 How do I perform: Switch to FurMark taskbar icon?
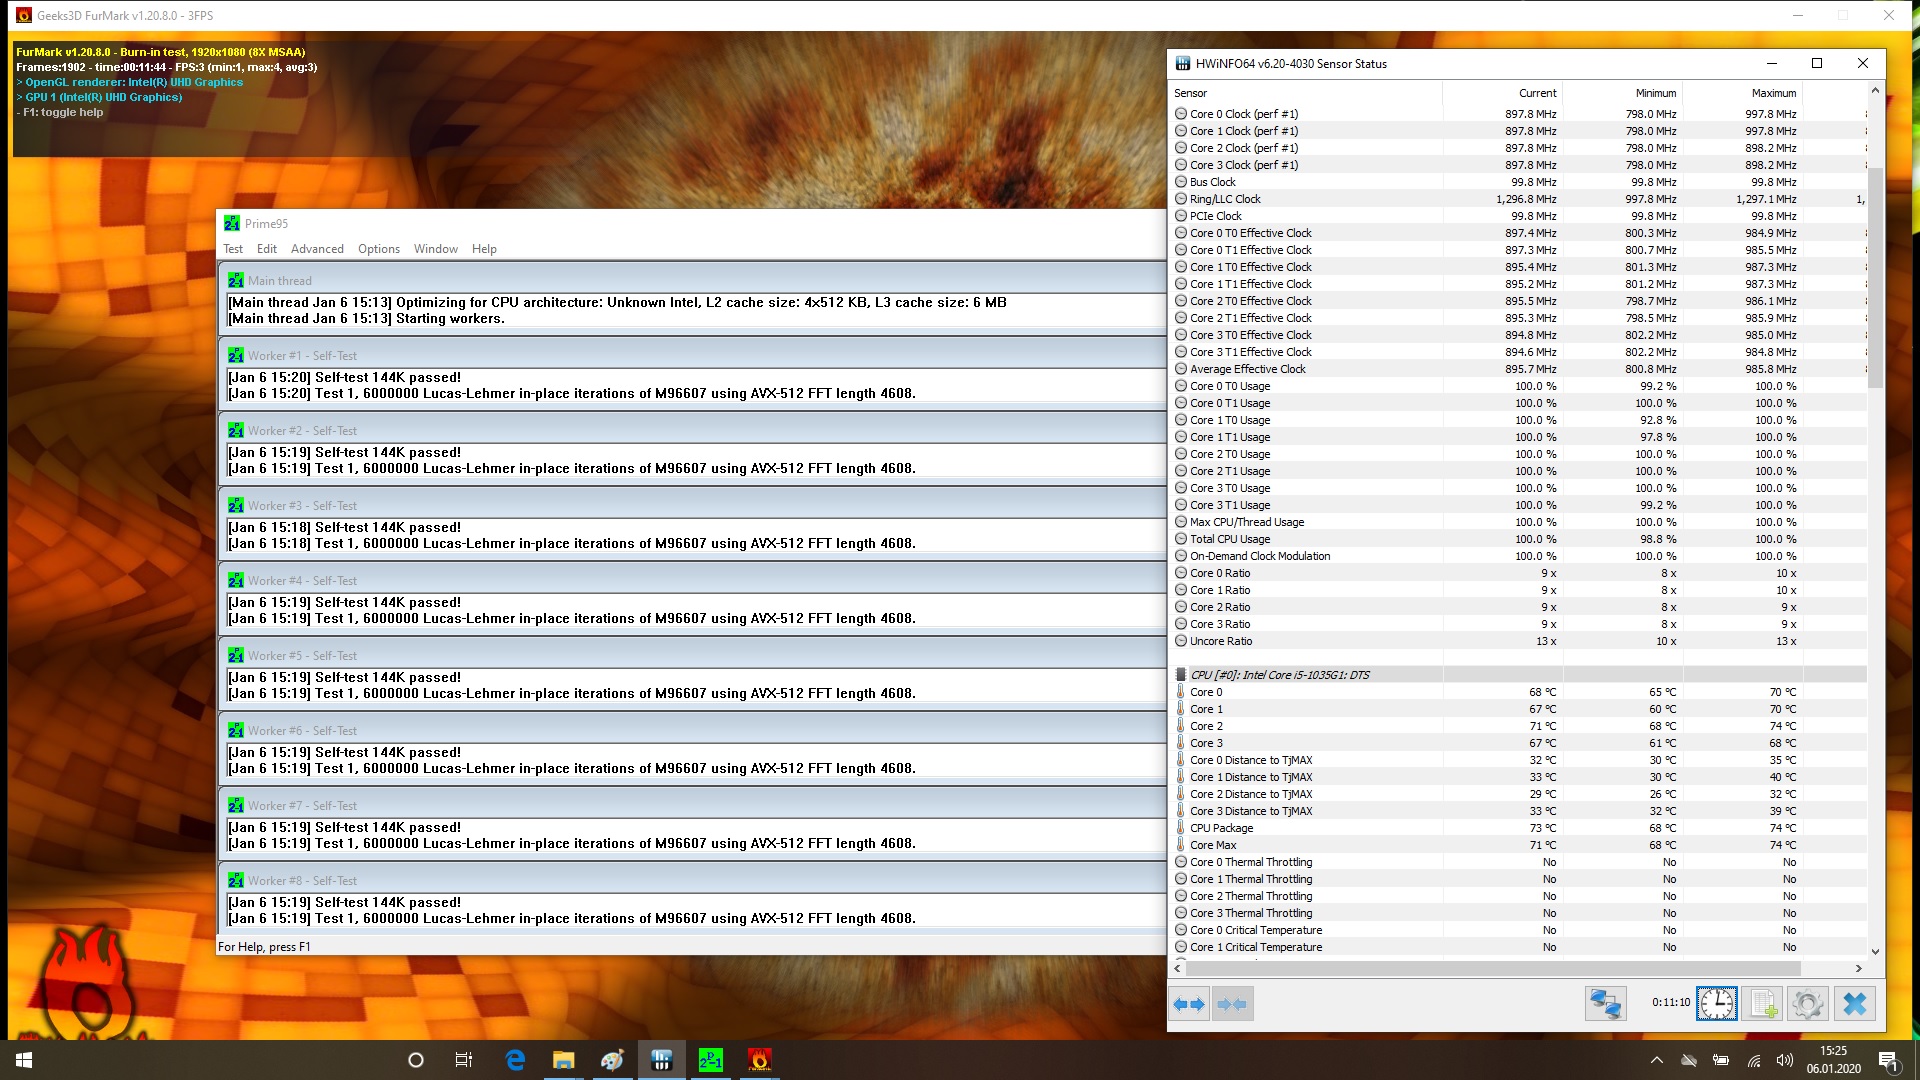[760, 1060]
